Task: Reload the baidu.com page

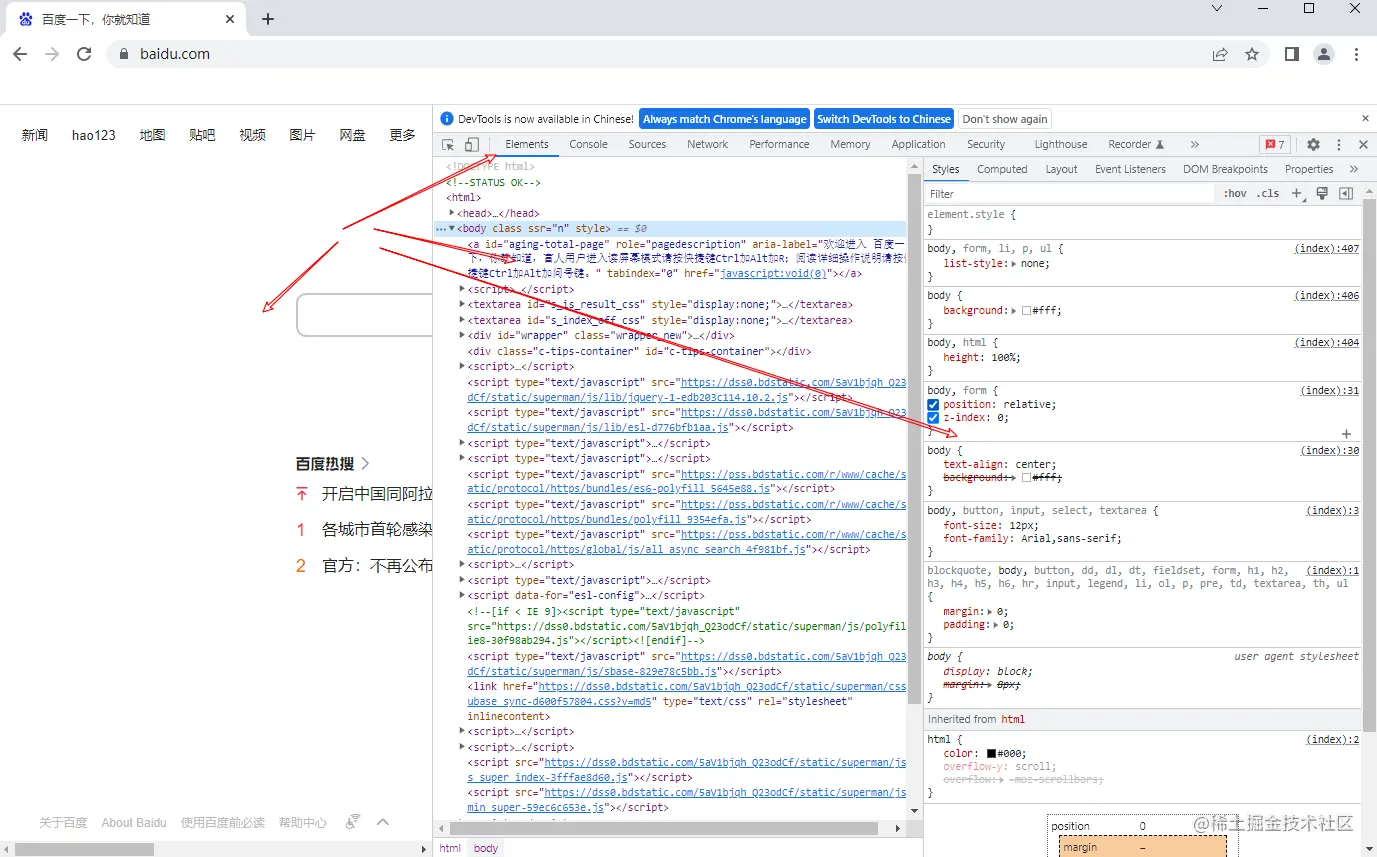Action: [x=84, y=54]
